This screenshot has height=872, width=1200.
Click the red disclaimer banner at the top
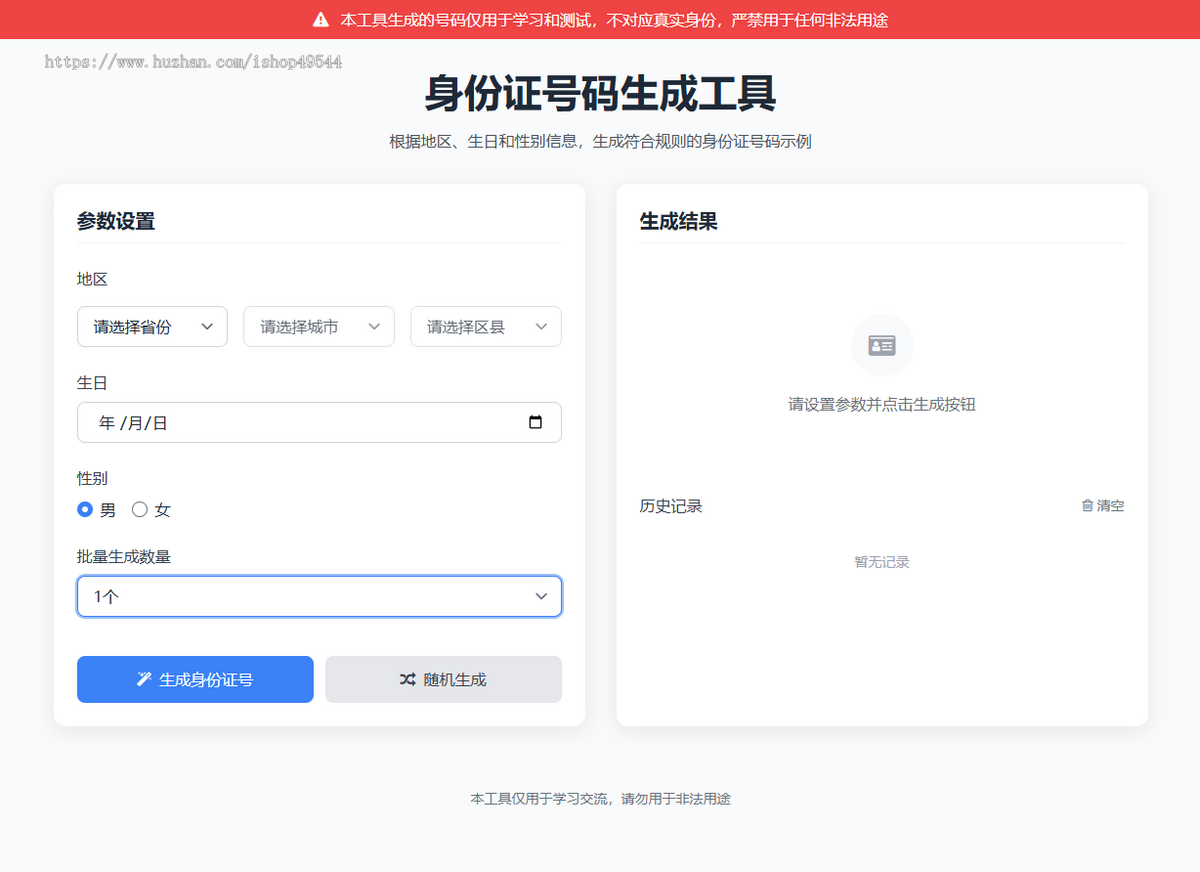pos(600,18)
